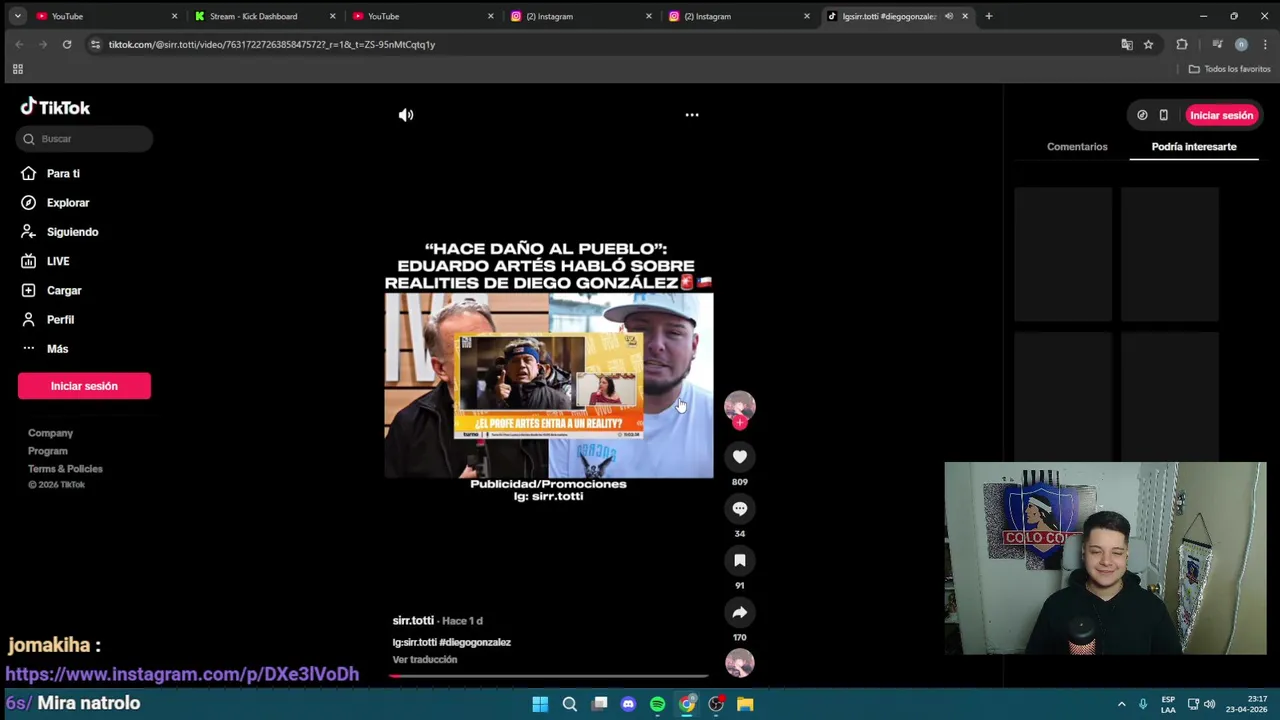Mute the audio on the TikTok browser tab
1280x720 pixels.
949,16
